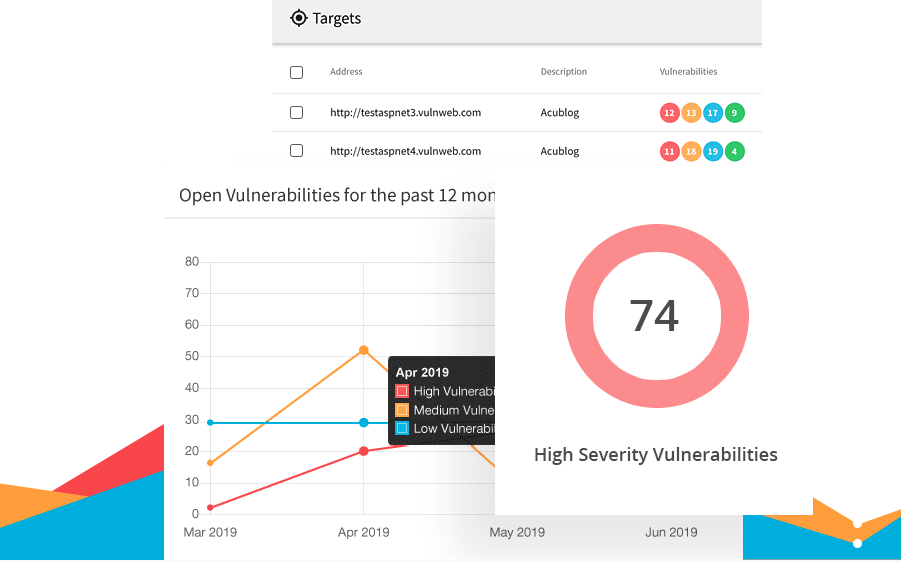Click orange badge 13 for testaspnet3

pyautogui.click(x=691, y=113)
